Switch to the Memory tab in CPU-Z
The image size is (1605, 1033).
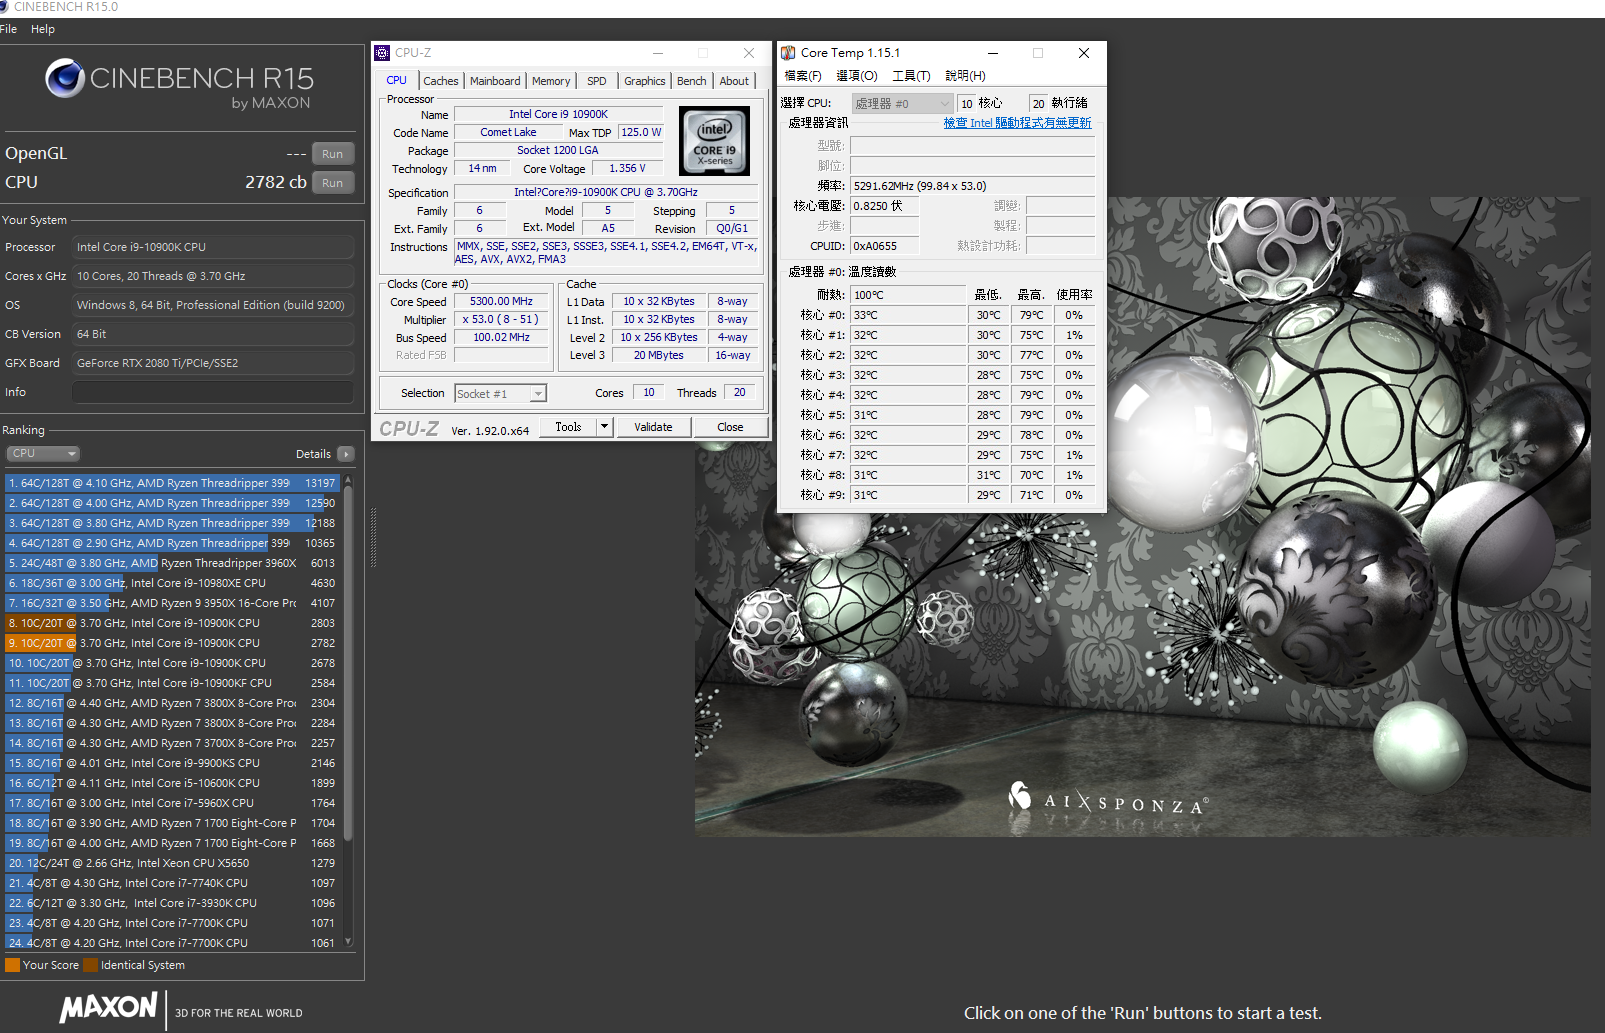tap(551, 81)
